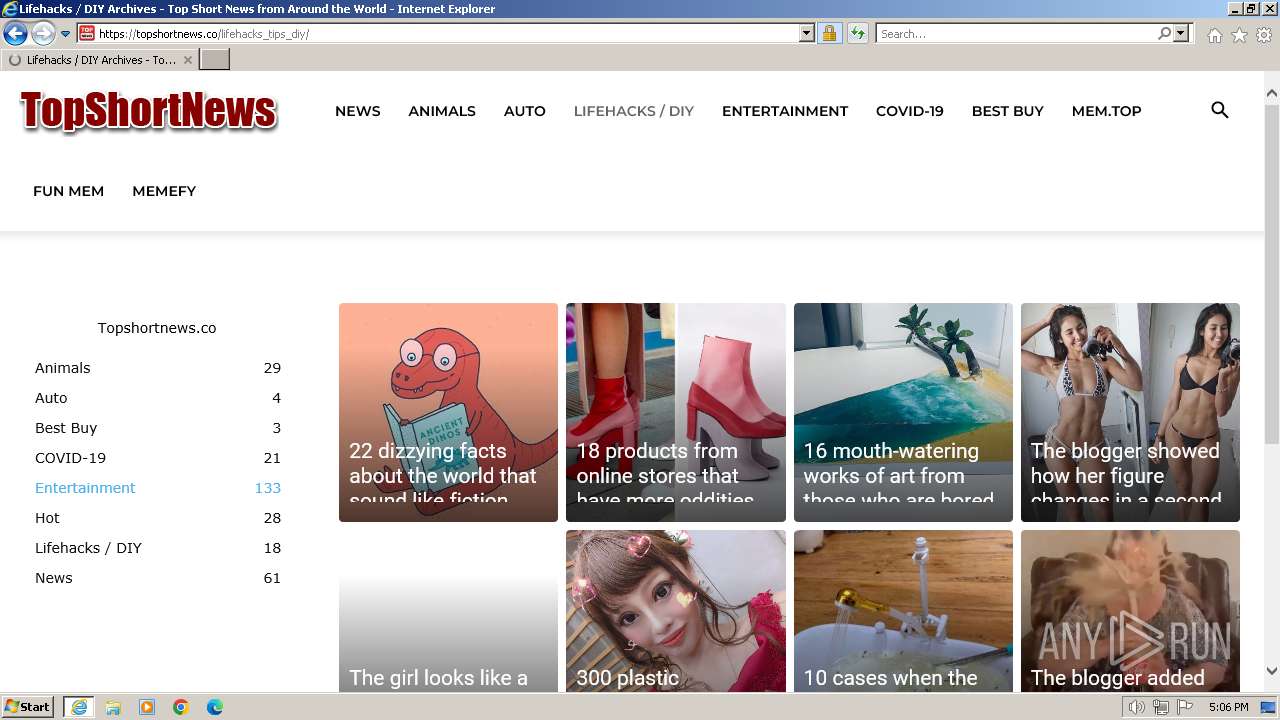The height and width of the screenshot is (720, 1280).
Task: Open The girl looks like a card
Action: click(448, 611)
